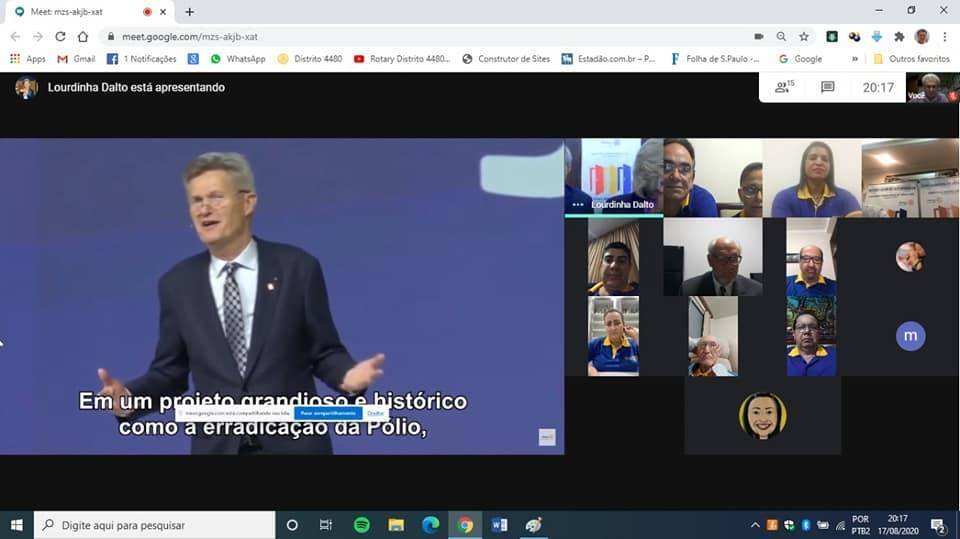The width and height of the screenshot is (960, 539).
Task: Bookmark this page with the star icon
Action: pyautogui.click(x=804, y=36)
